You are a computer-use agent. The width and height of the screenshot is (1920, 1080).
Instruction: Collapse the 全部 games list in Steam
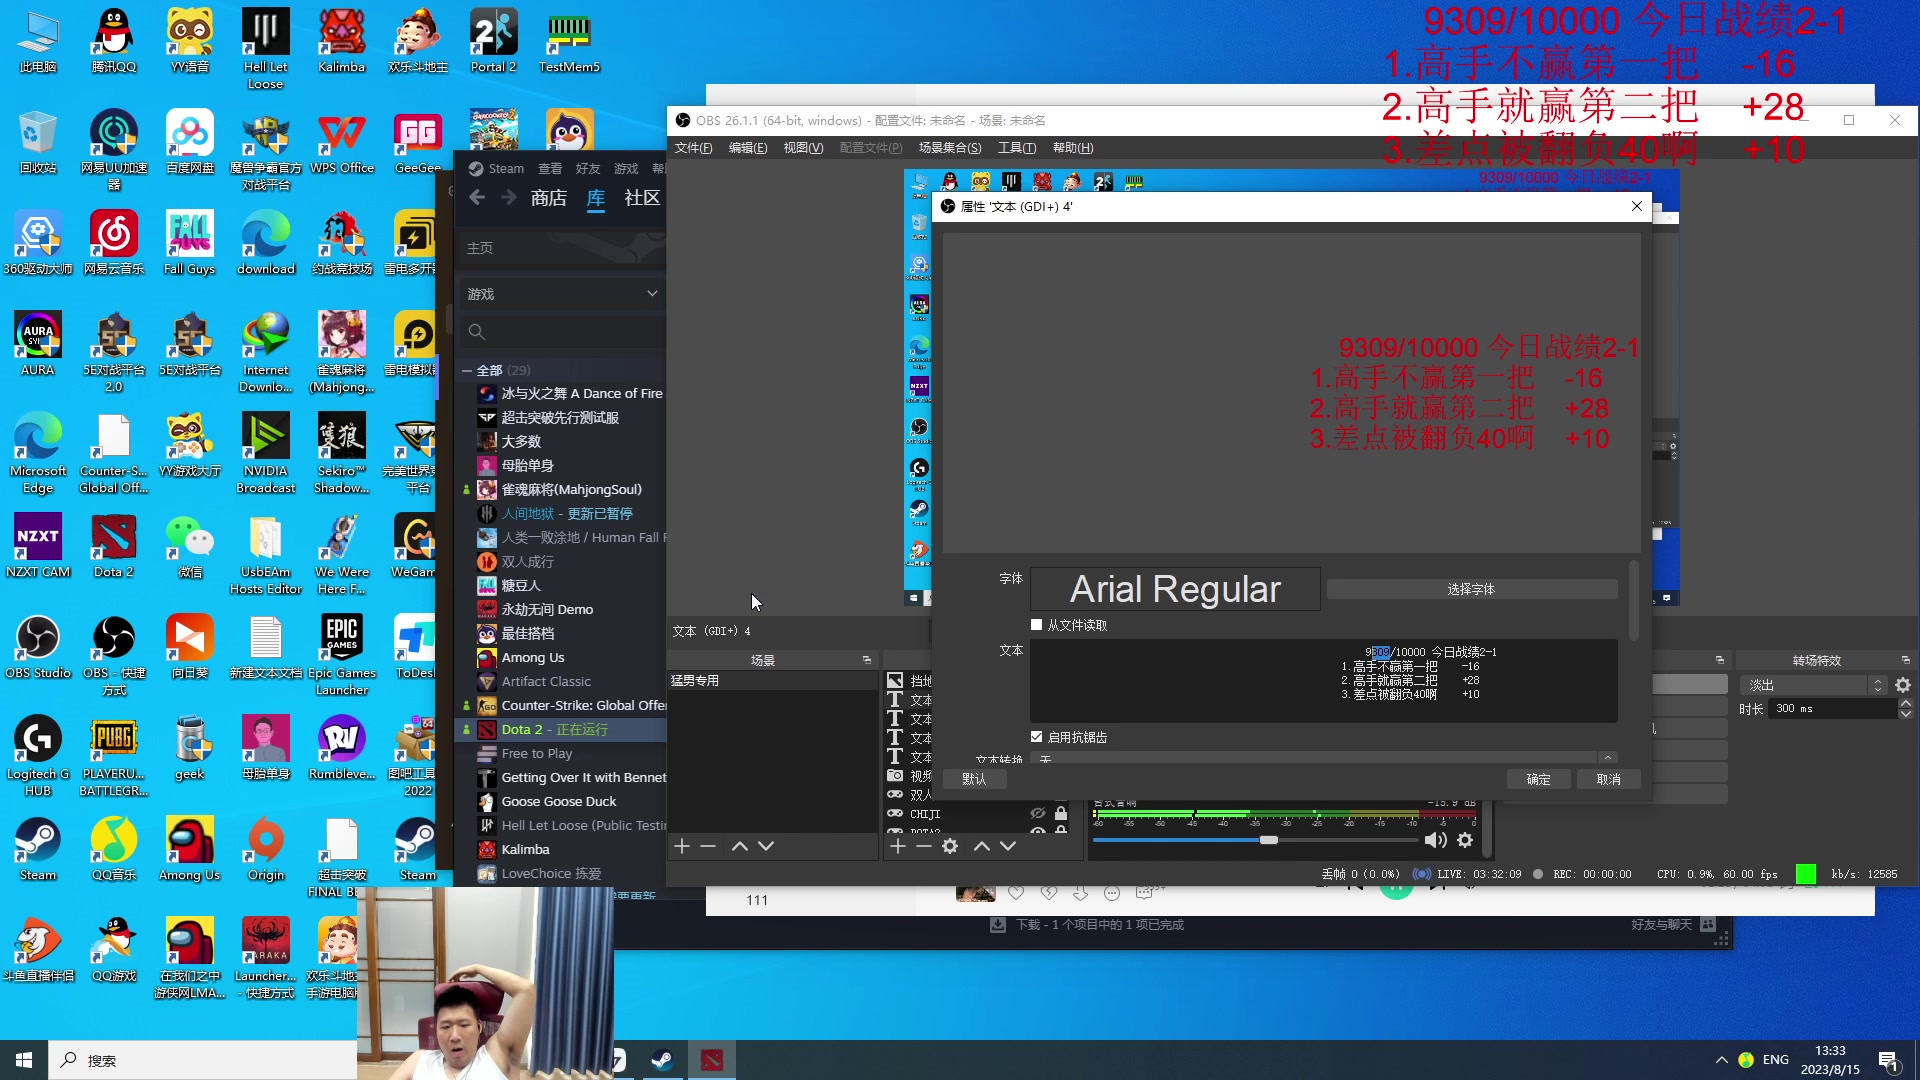(466, 370)
